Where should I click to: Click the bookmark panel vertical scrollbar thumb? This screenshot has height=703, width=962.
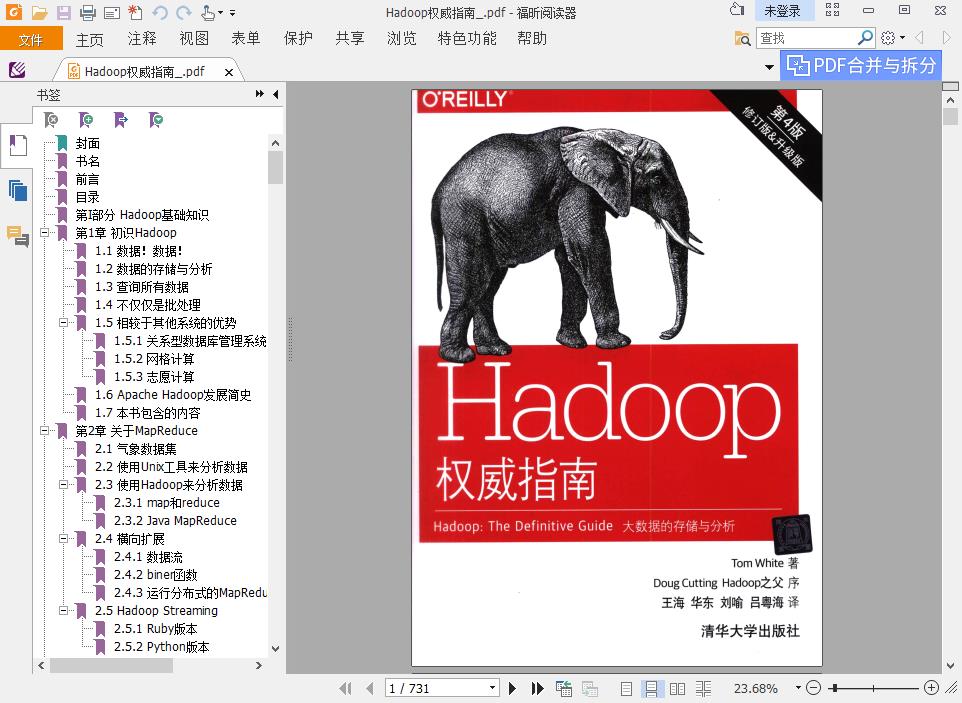click(x=275, y=167)
